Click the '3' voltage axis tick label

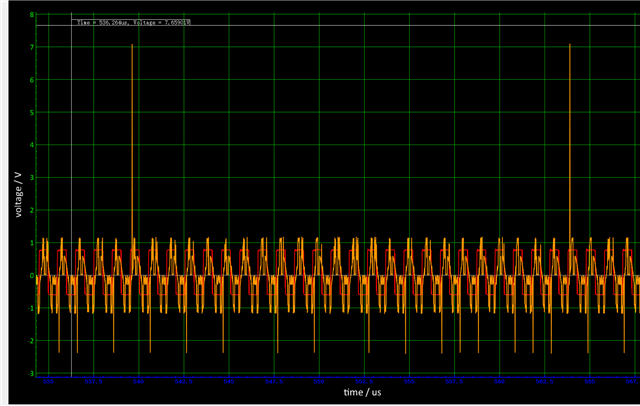pos(32,178)
